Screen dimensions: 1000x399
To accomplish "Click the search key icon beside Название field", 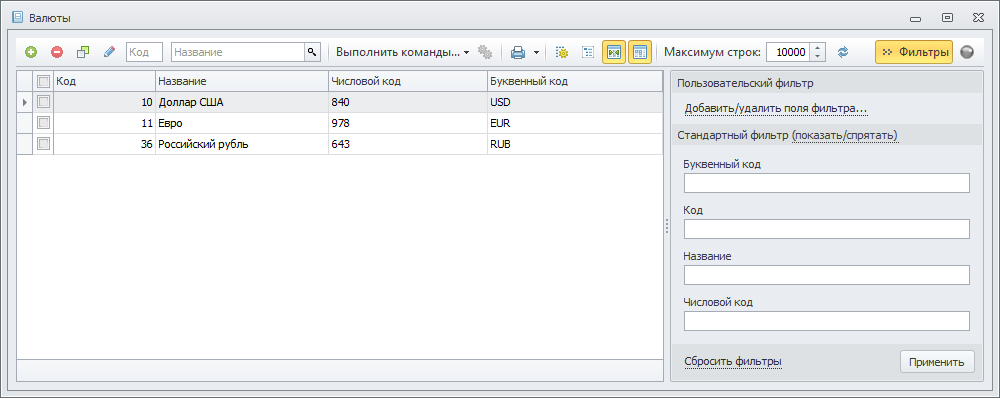I will point(311,52).
